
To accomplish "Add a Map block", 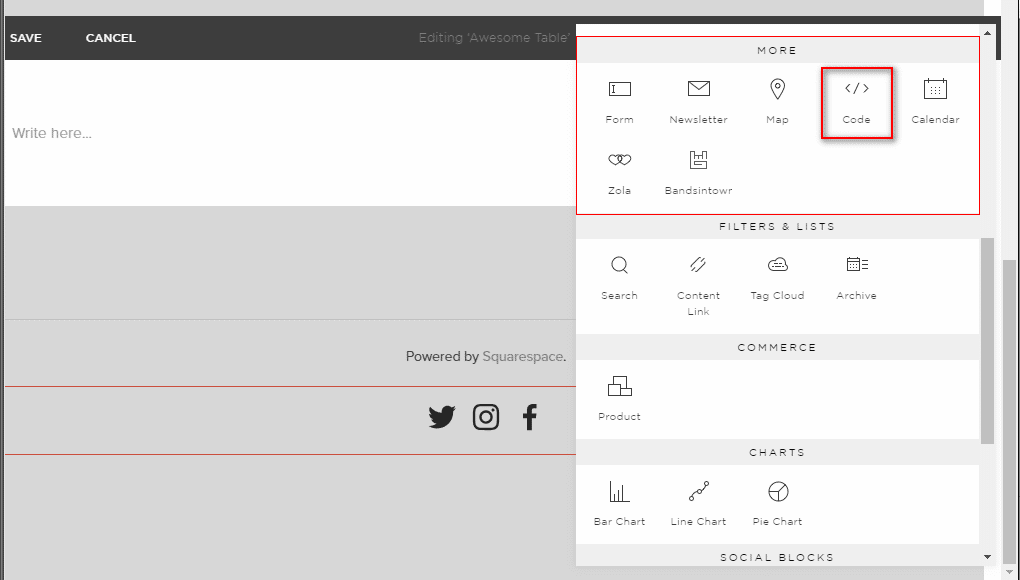I will [777, 100].
